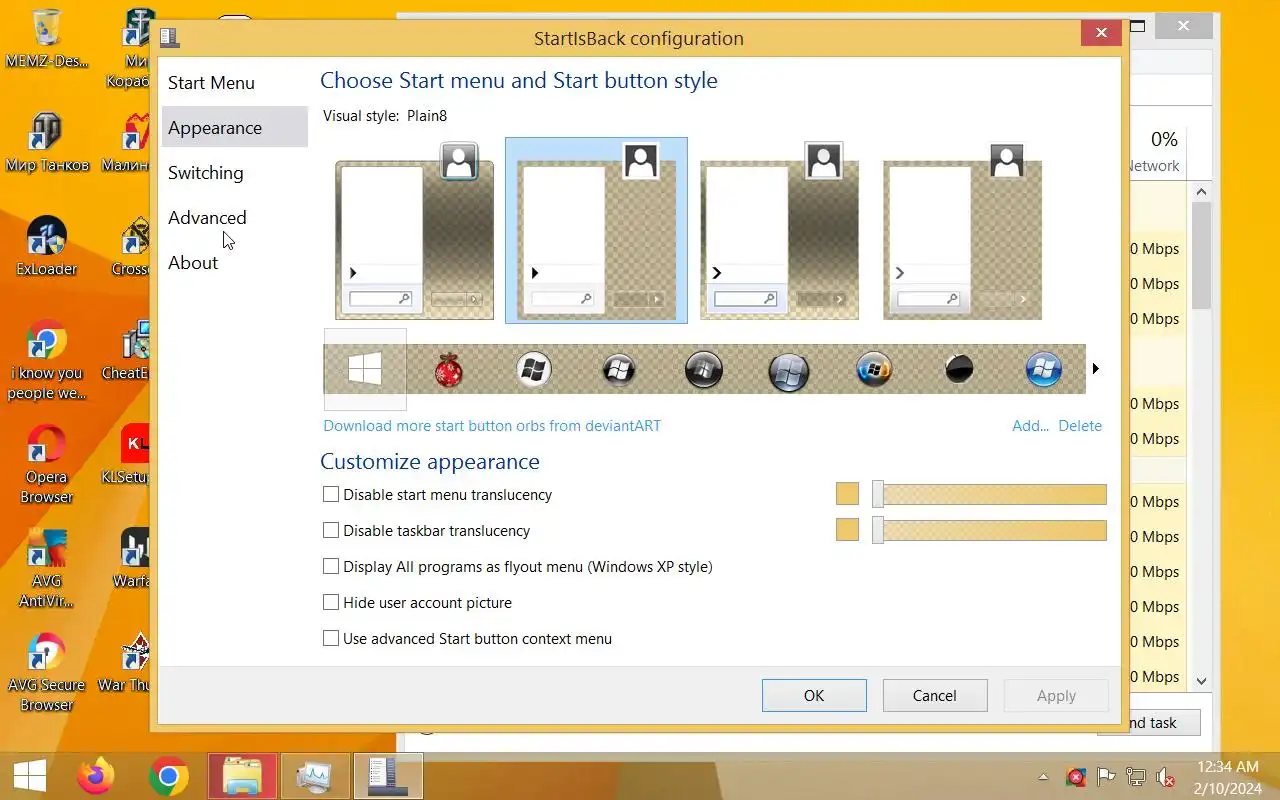Open the network tray icon

point(1136,777)
